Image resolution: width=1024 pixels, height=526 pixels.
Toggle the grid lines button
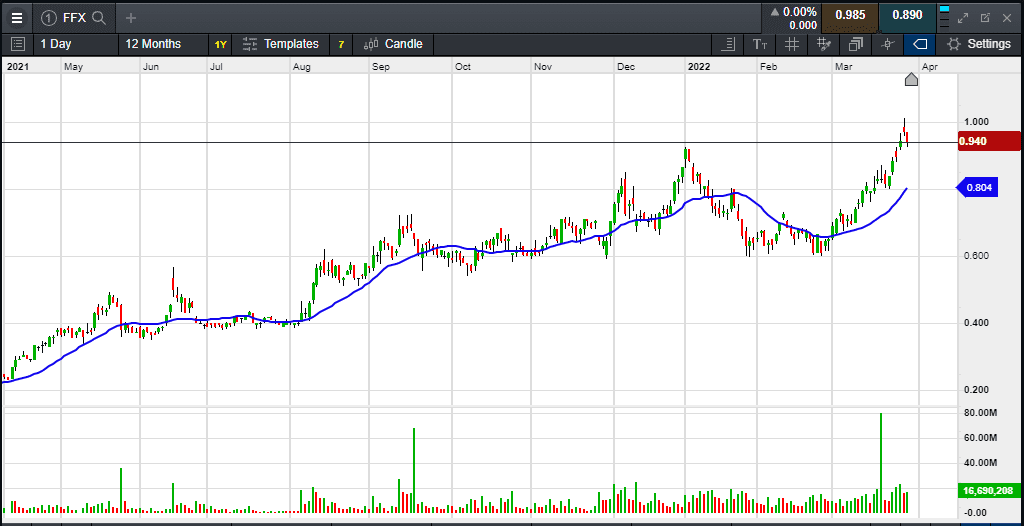click(792, 44)
